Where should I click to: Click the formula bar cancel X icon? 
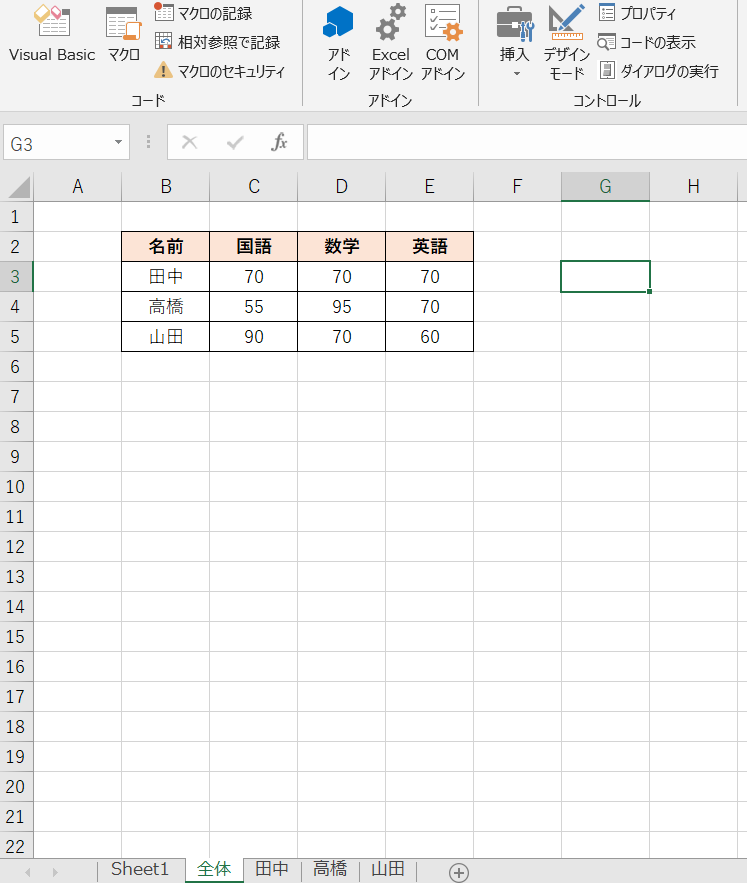pos(190,142)
